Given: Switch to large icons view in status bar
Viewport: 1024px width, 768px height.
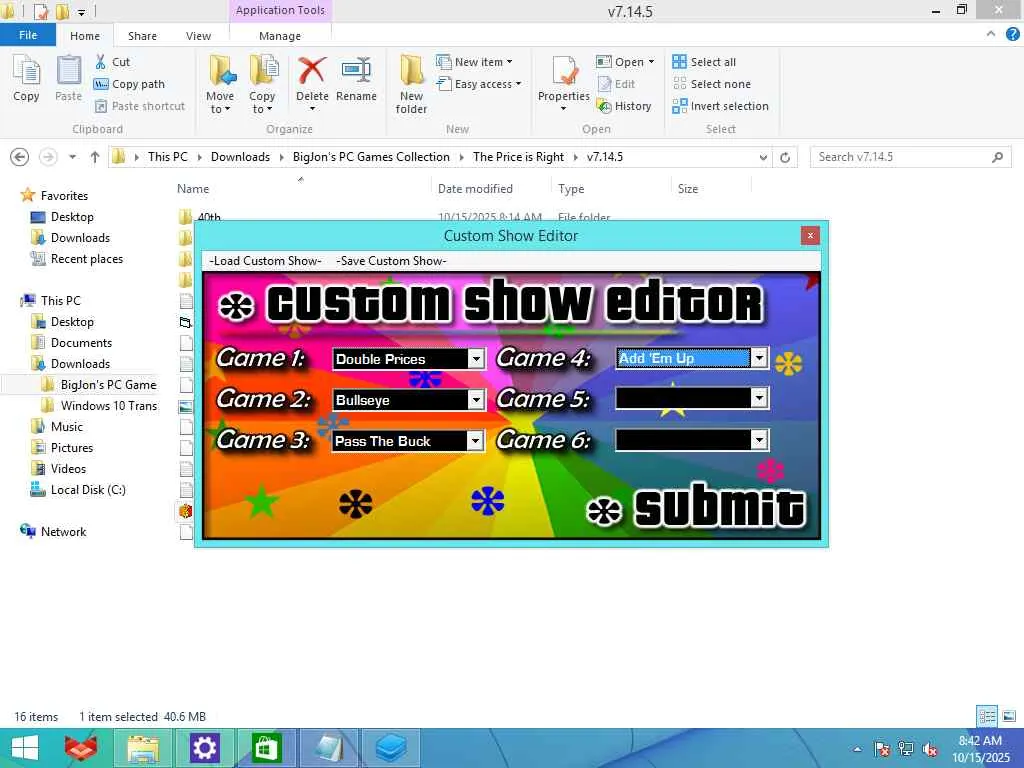Looking at the screenshot, I should click(x=1009, y=716).
